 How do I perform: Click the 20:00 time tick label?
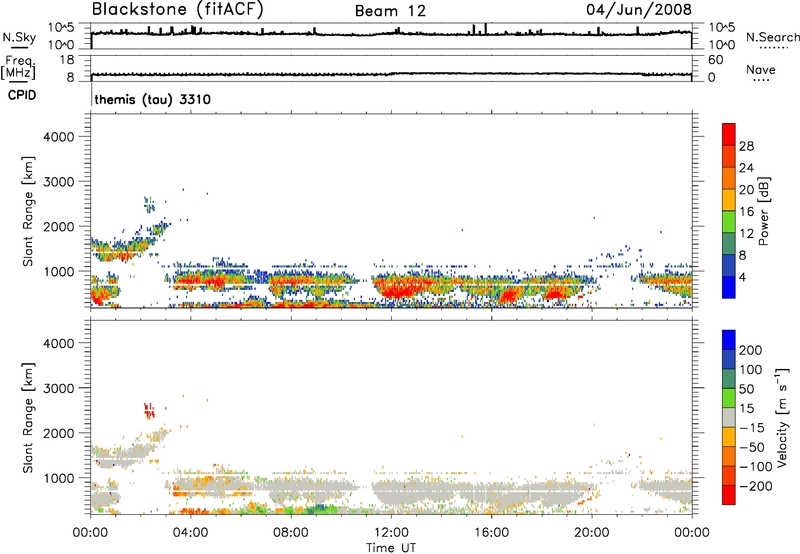tap(591, 533)
